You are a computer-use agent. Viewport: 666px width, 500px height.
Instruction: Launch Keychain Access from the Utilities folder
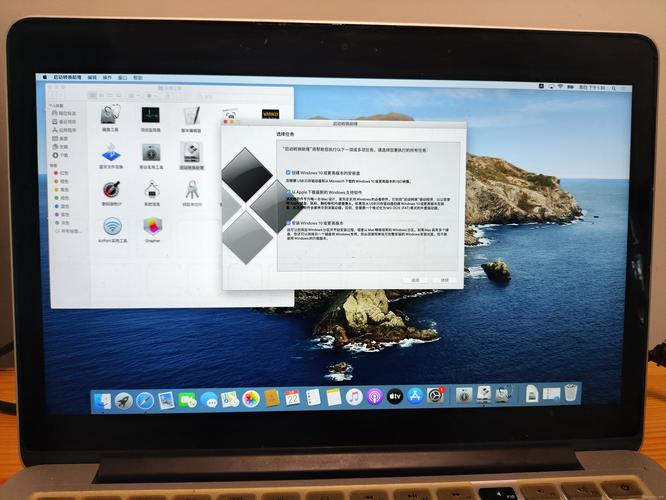(x=190, y=188)
